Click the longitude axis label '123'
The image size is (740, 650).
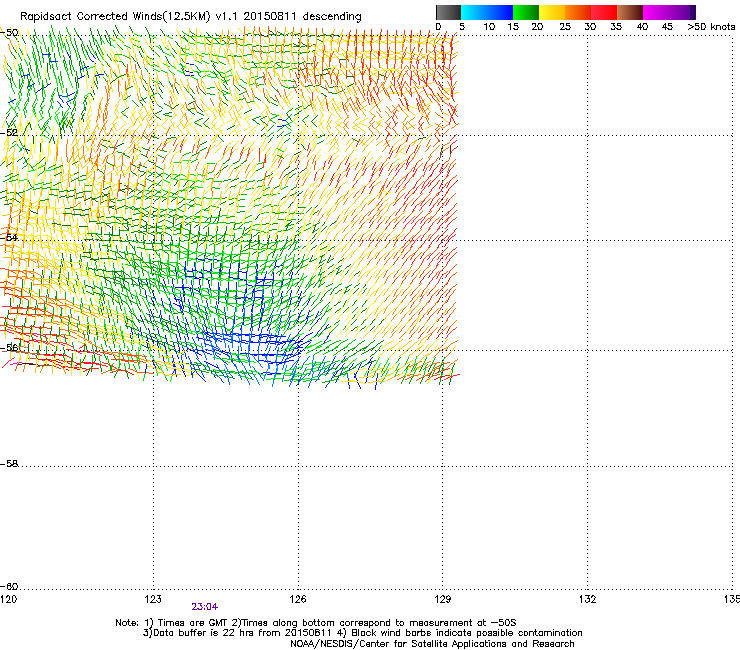[x=153, y=599]
